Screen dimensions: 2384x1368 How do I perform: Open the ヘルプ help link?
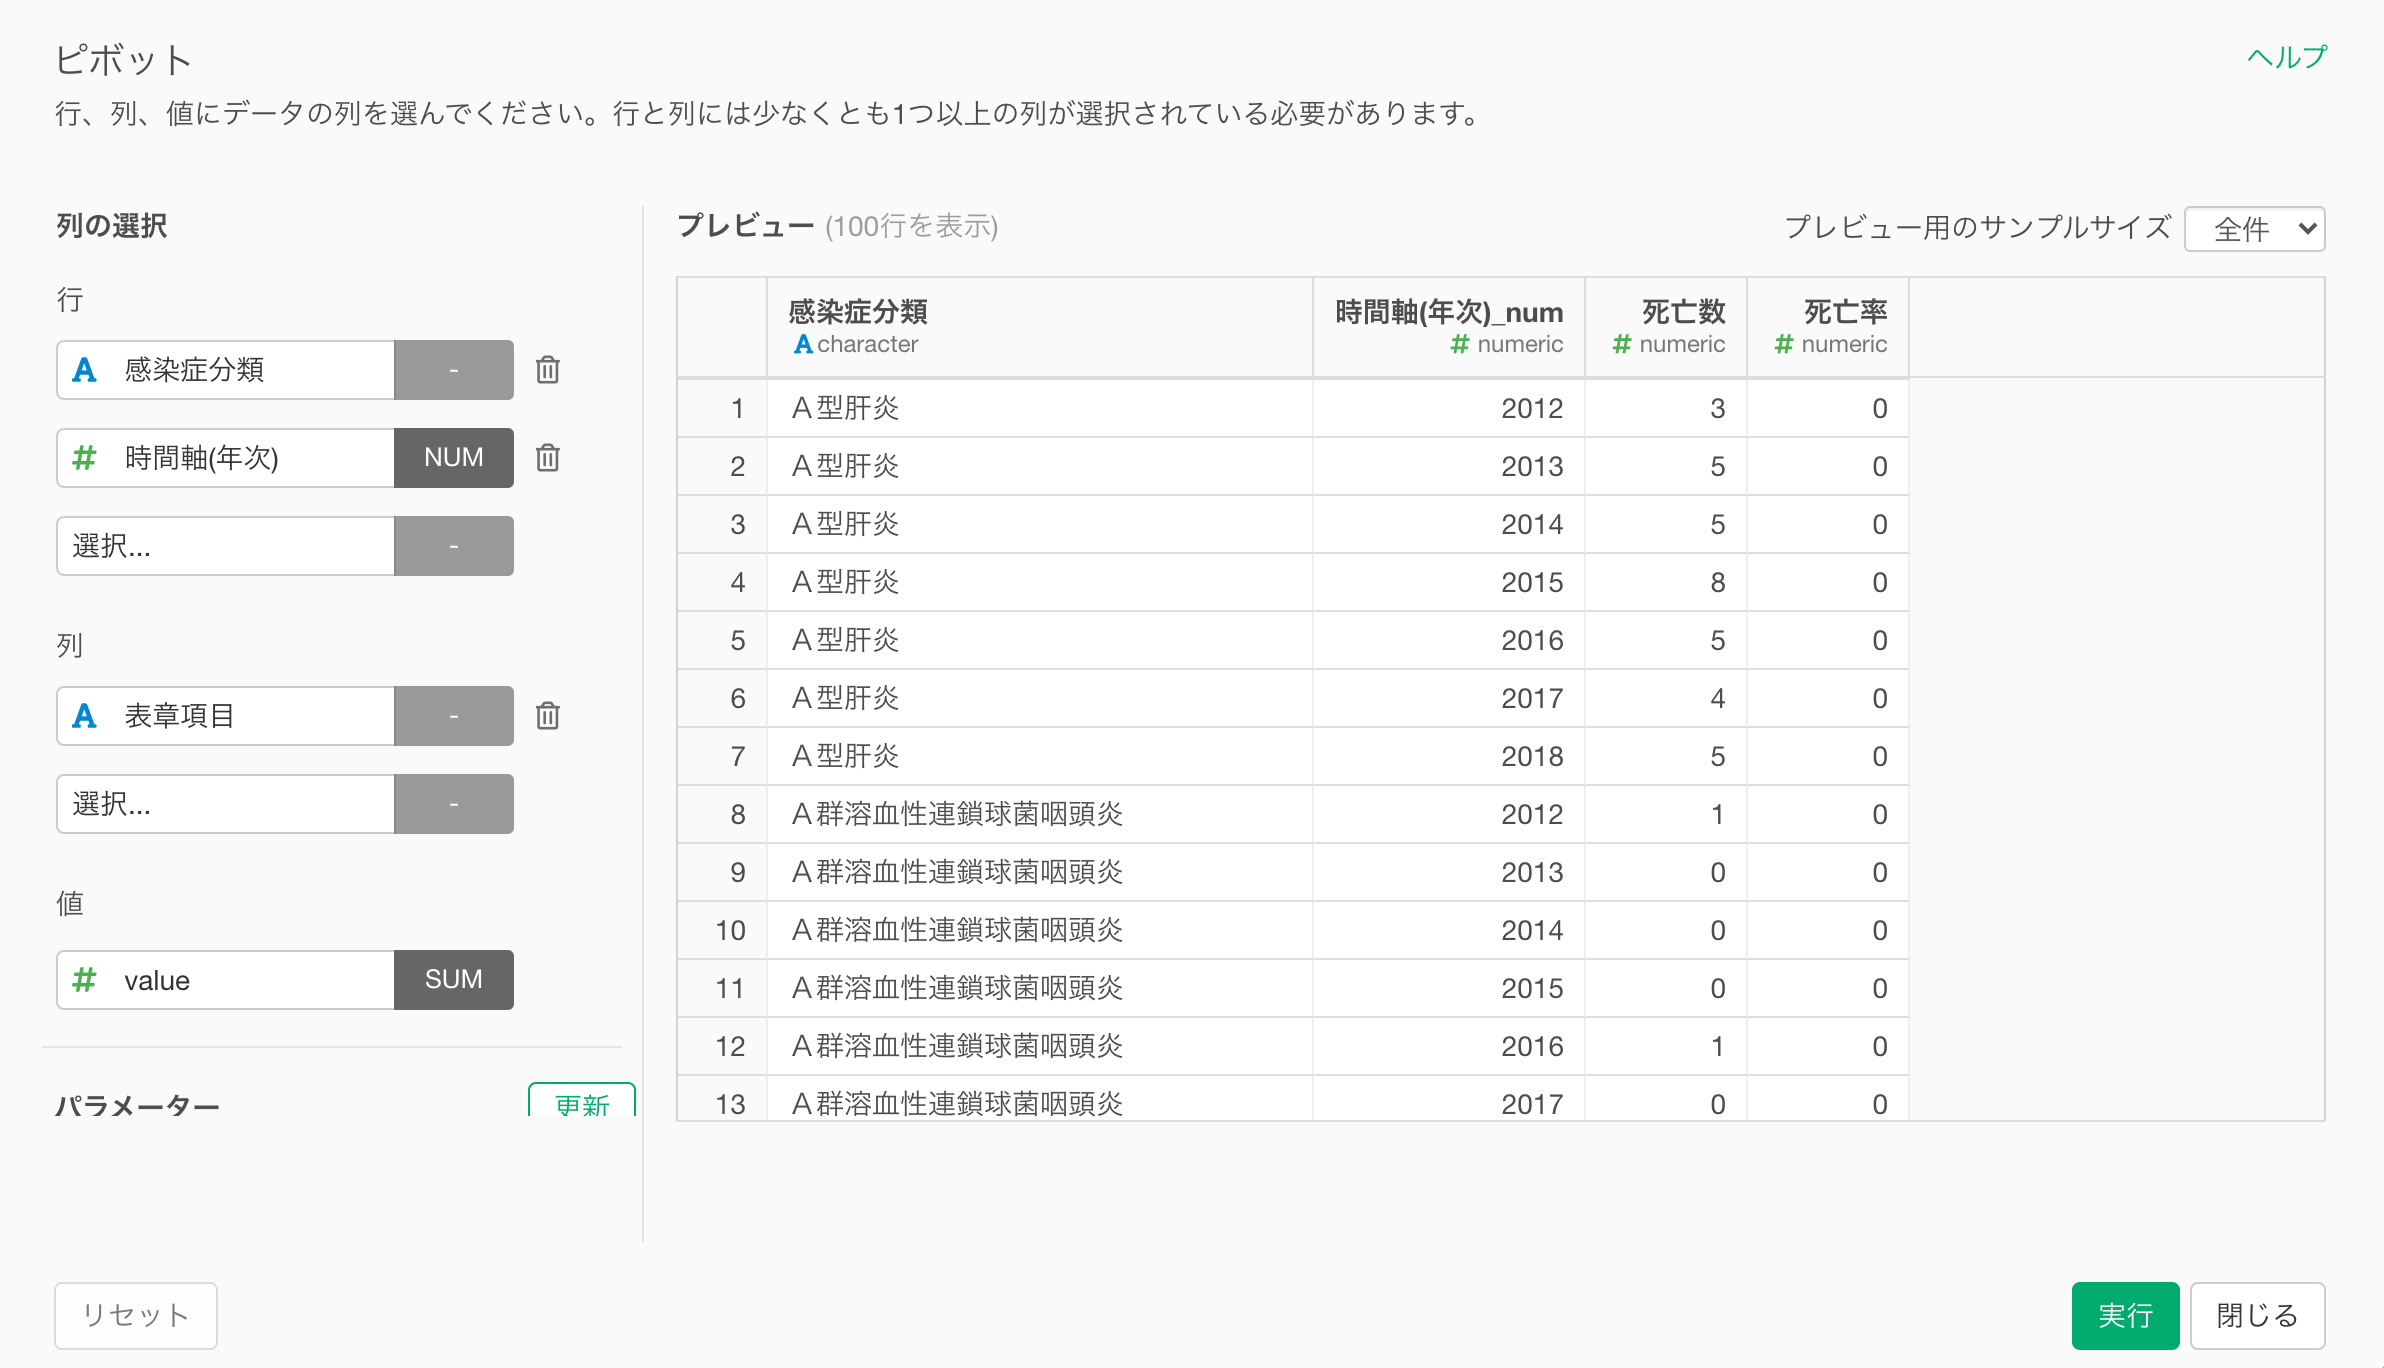[2286, 57]
